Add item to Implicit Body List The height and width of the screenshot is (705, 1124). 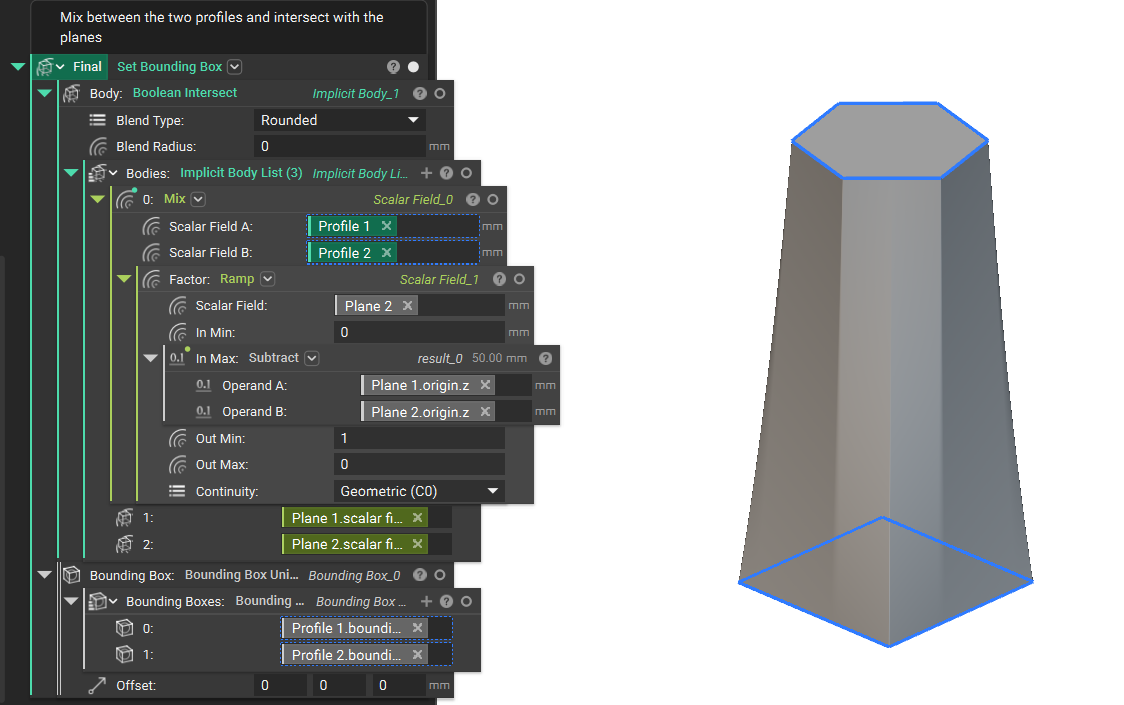pyautogui.click(x=427, y=173)
